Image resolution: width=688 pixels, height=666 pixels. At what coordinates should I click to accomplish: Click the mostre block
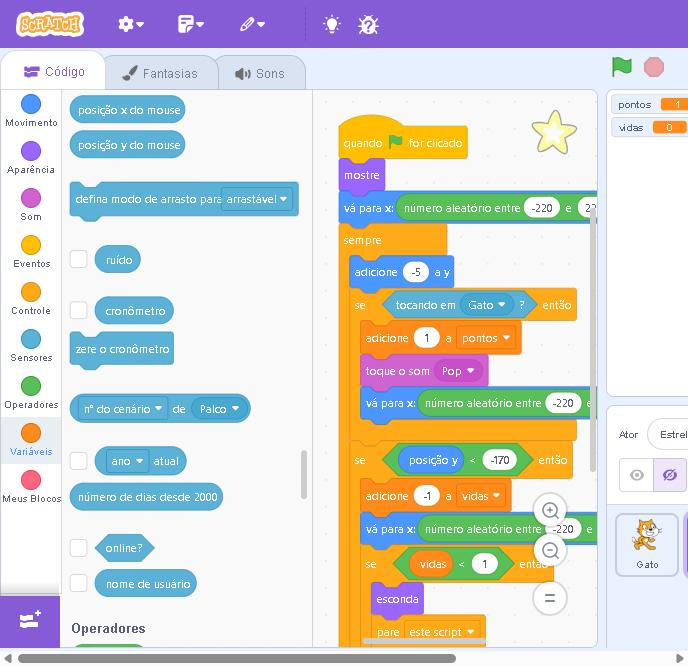coord(362,175)
